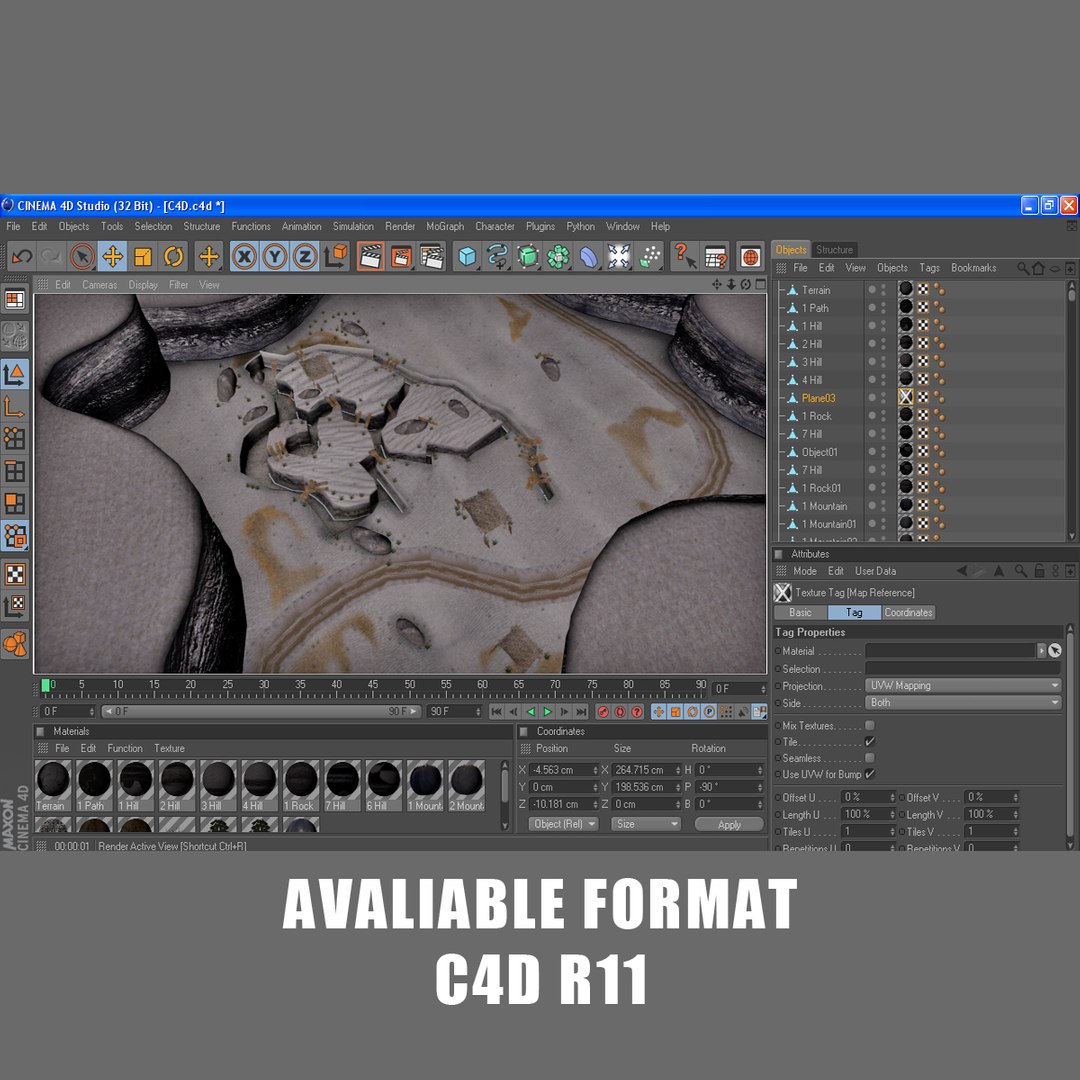Activate the Scale tool

click(143, 257)
